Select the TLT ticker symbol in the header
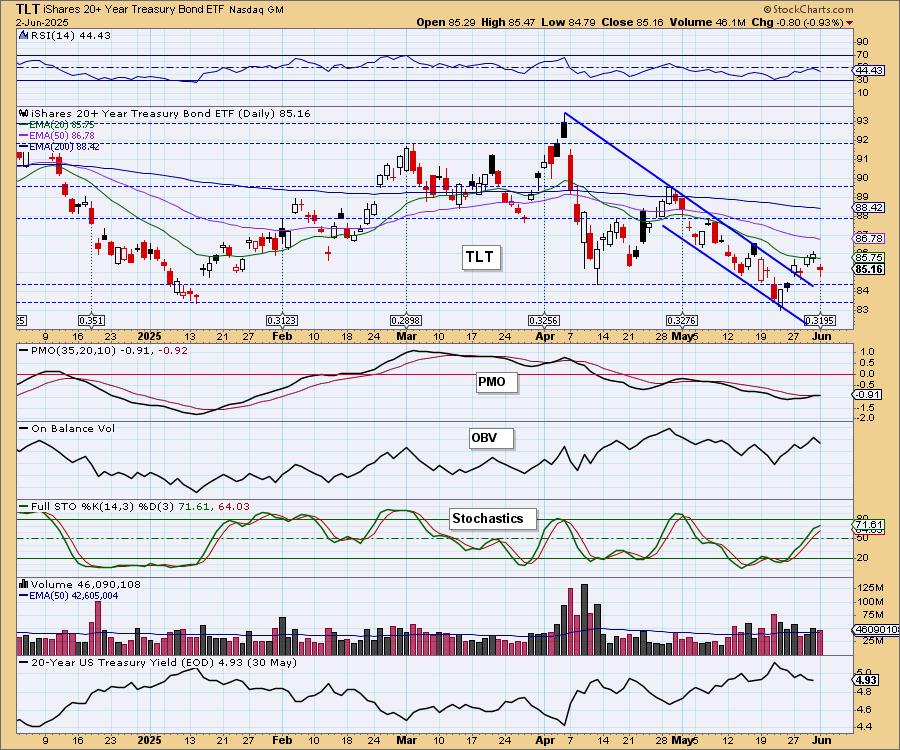The height and width of the screenshot is (750, 900). [x=27, y=9]
